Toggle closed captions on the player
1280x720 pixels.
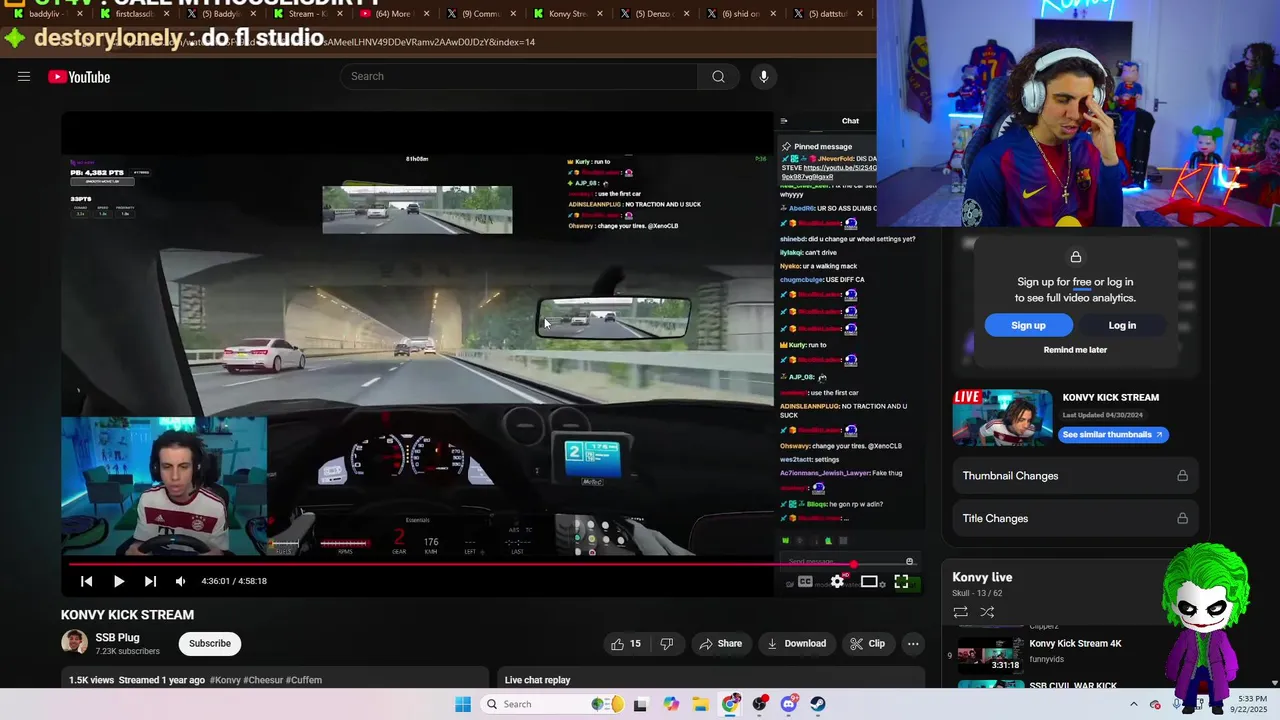(805, 581)
